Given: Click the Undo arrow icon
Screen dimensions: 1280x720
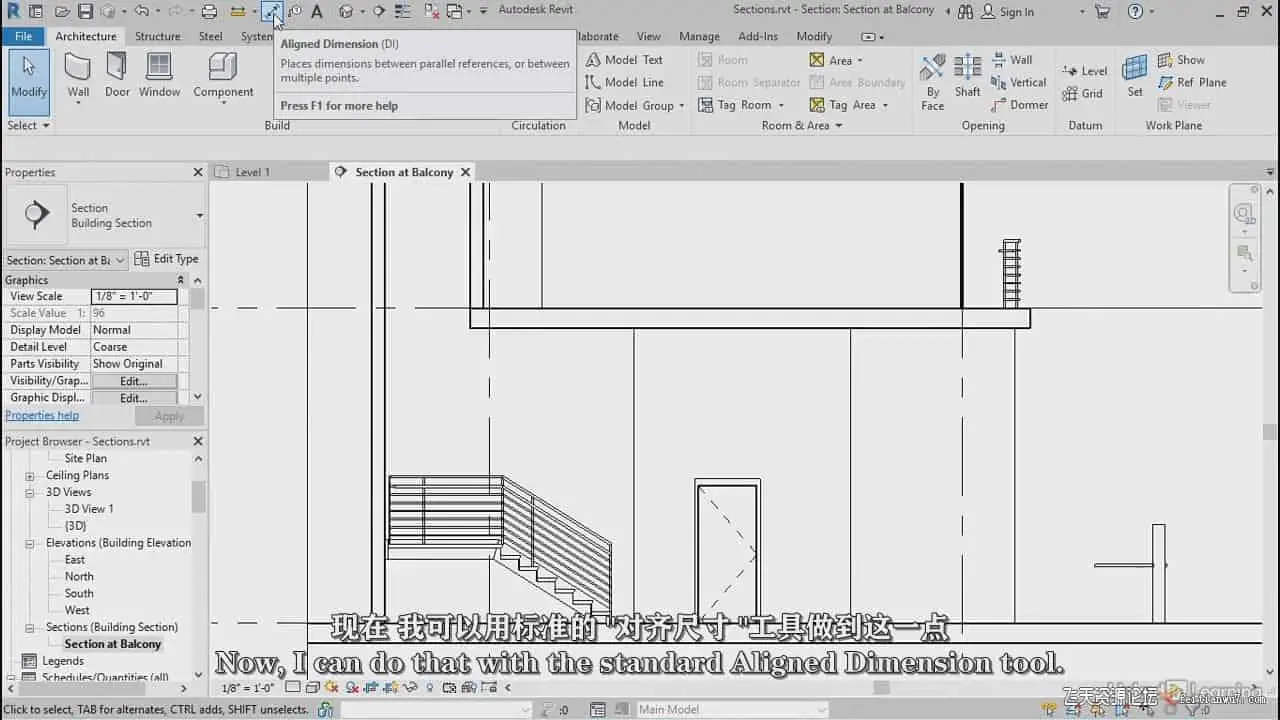Looking at the screenshot, I should (x=141, y=12).
